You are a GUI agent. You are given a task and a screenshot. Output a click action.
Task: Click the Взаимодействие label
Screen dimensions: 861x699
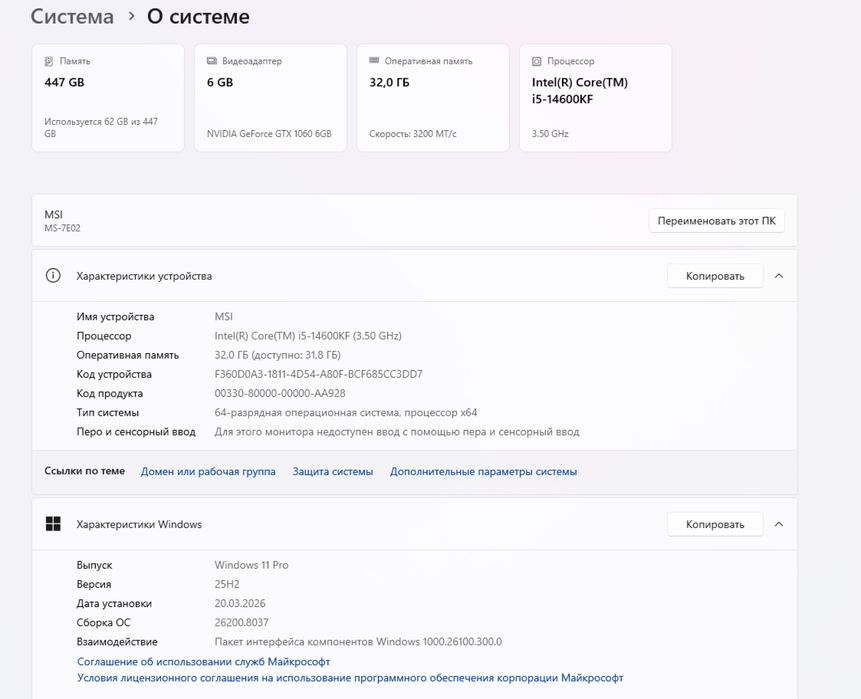tap(117, 641)
